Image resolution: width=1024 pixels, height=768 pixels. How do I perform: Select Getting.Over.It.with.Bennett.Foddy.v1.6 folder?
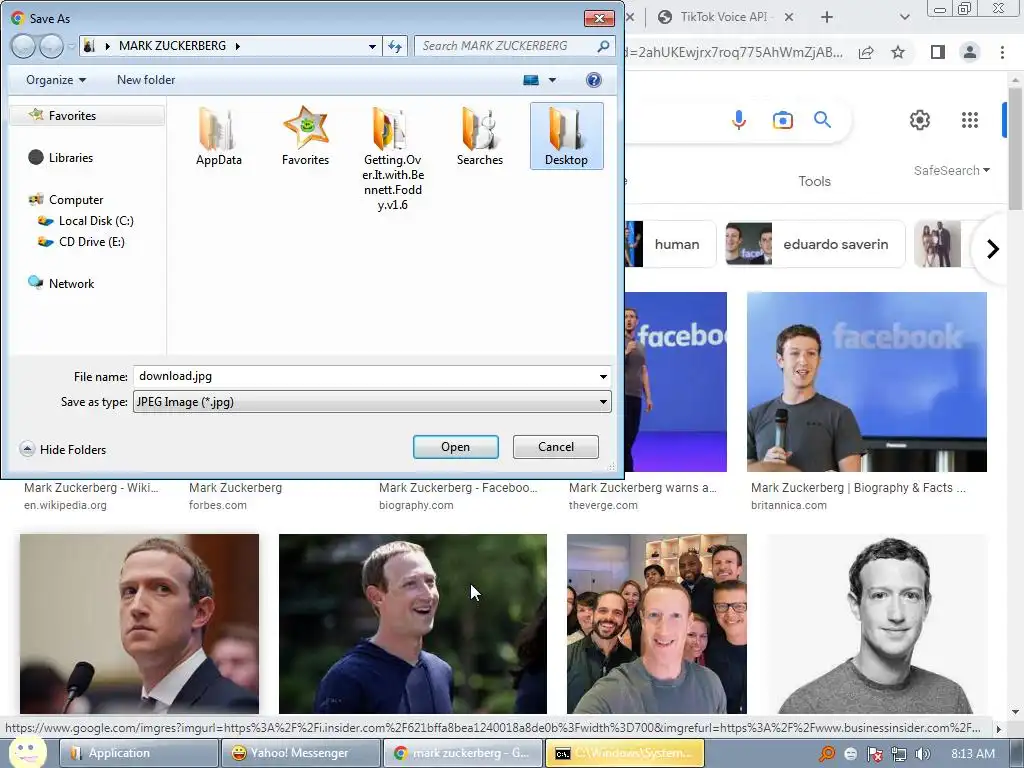(392, 159)
